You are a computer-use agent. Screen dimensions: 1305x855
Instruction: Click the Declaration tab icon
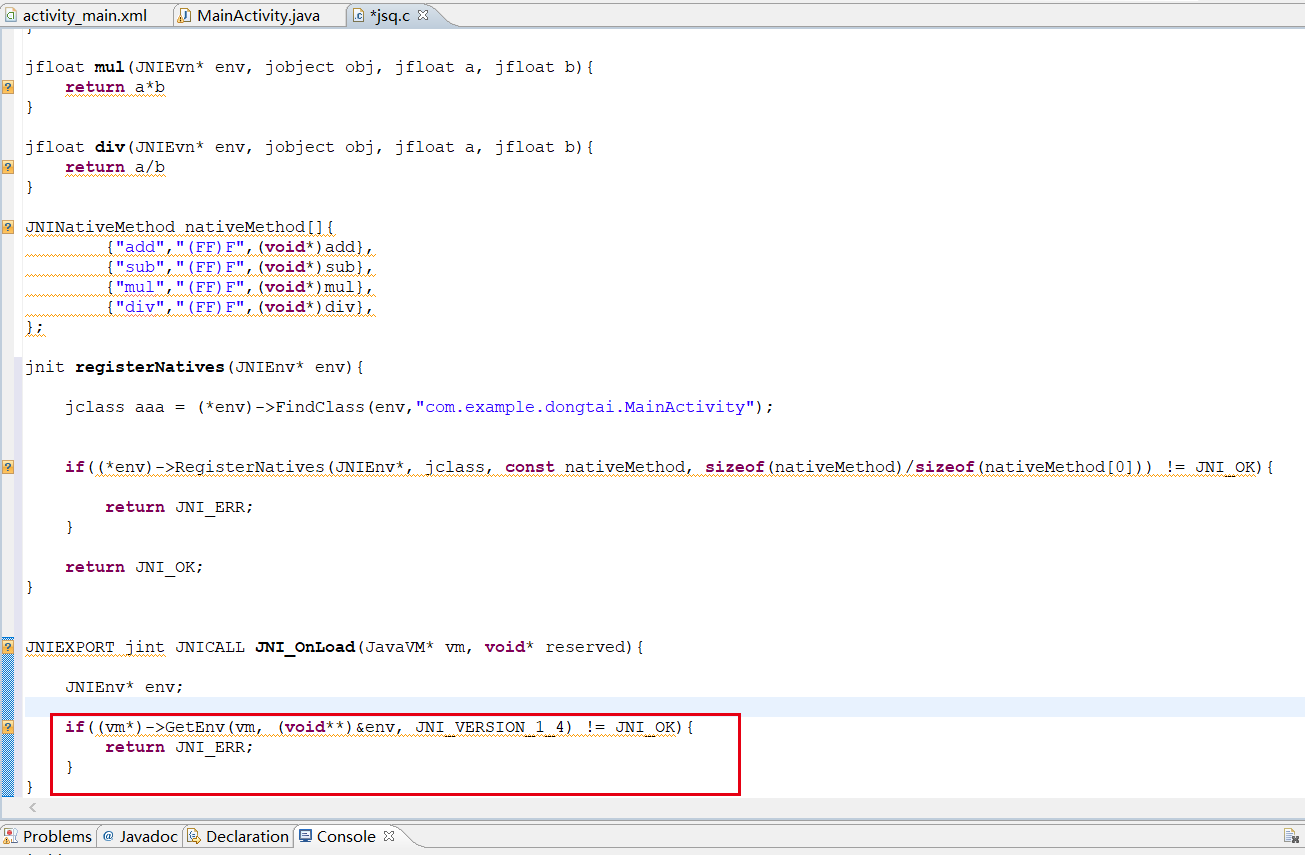[x=195, y=836]
